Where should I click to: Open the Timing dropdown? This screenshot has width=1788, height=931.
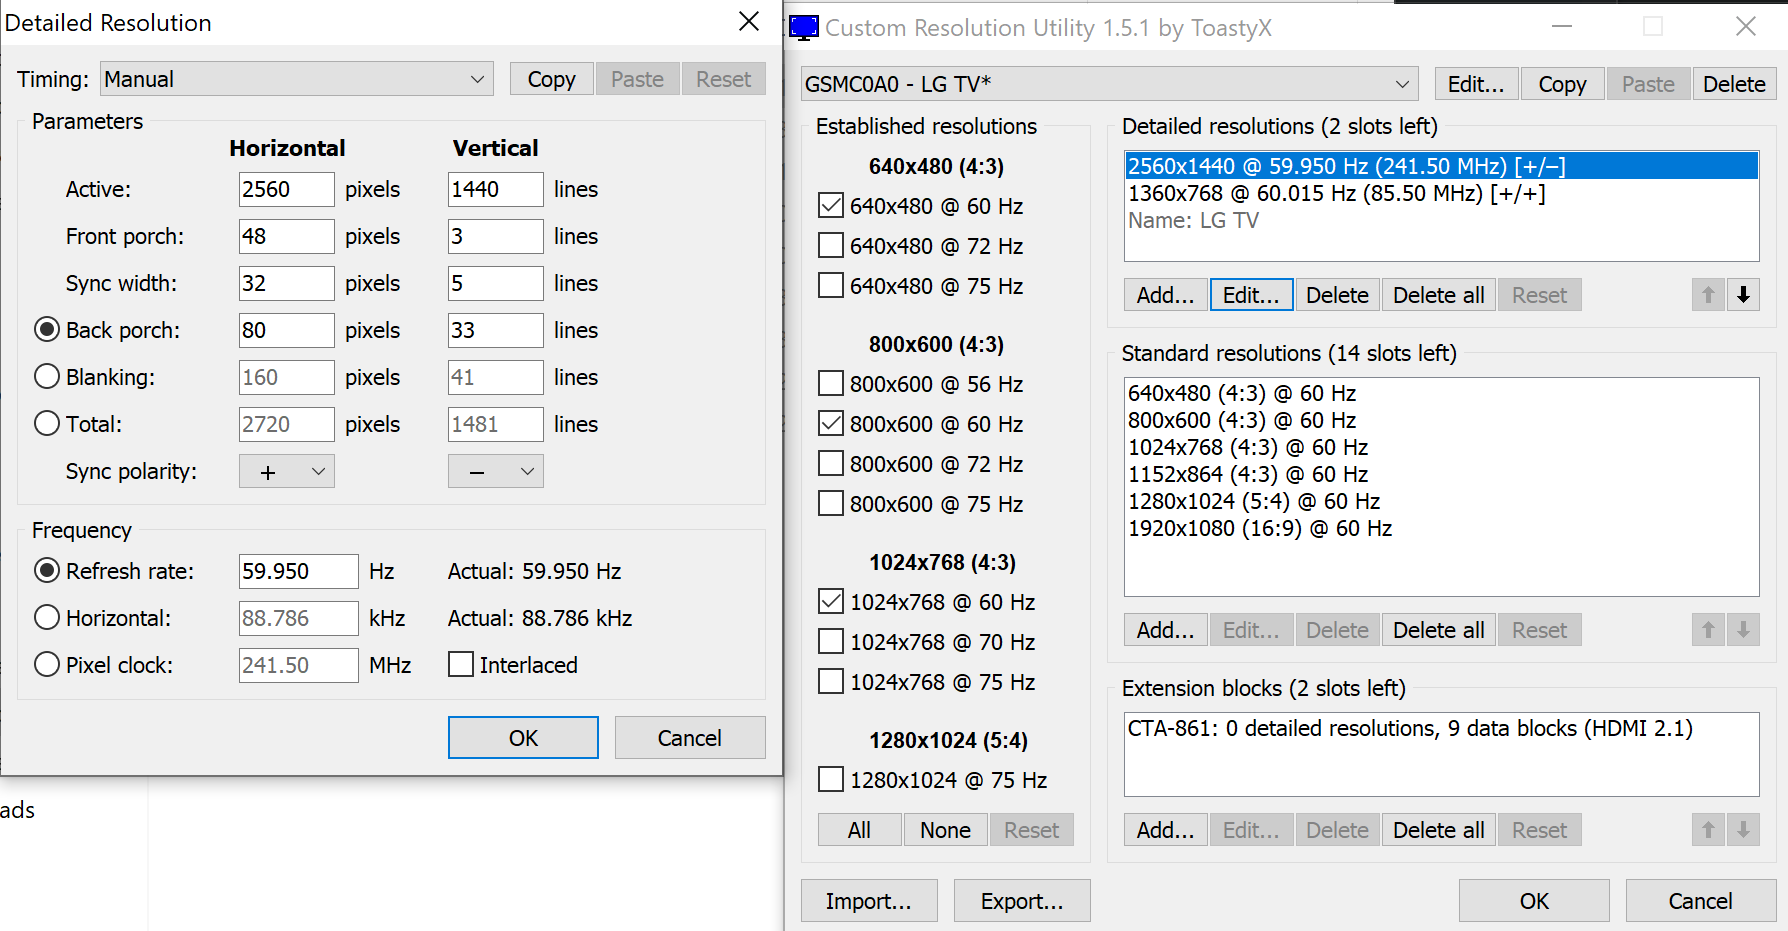[297, 79]
